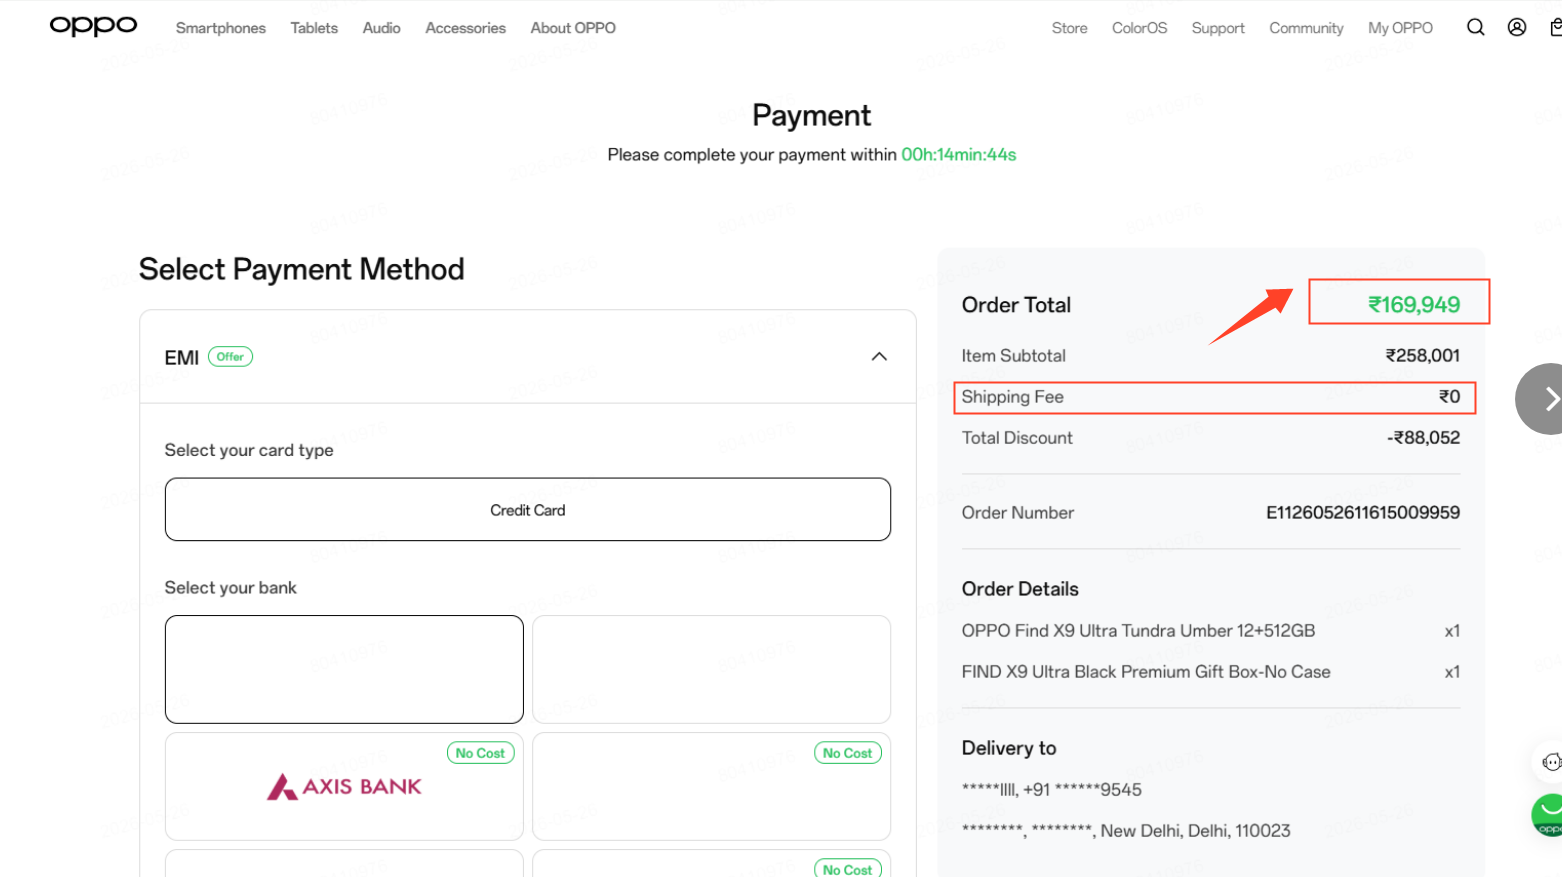Click the EMI heading
This screenshot has height=877, width=1562.
[181, 358]
